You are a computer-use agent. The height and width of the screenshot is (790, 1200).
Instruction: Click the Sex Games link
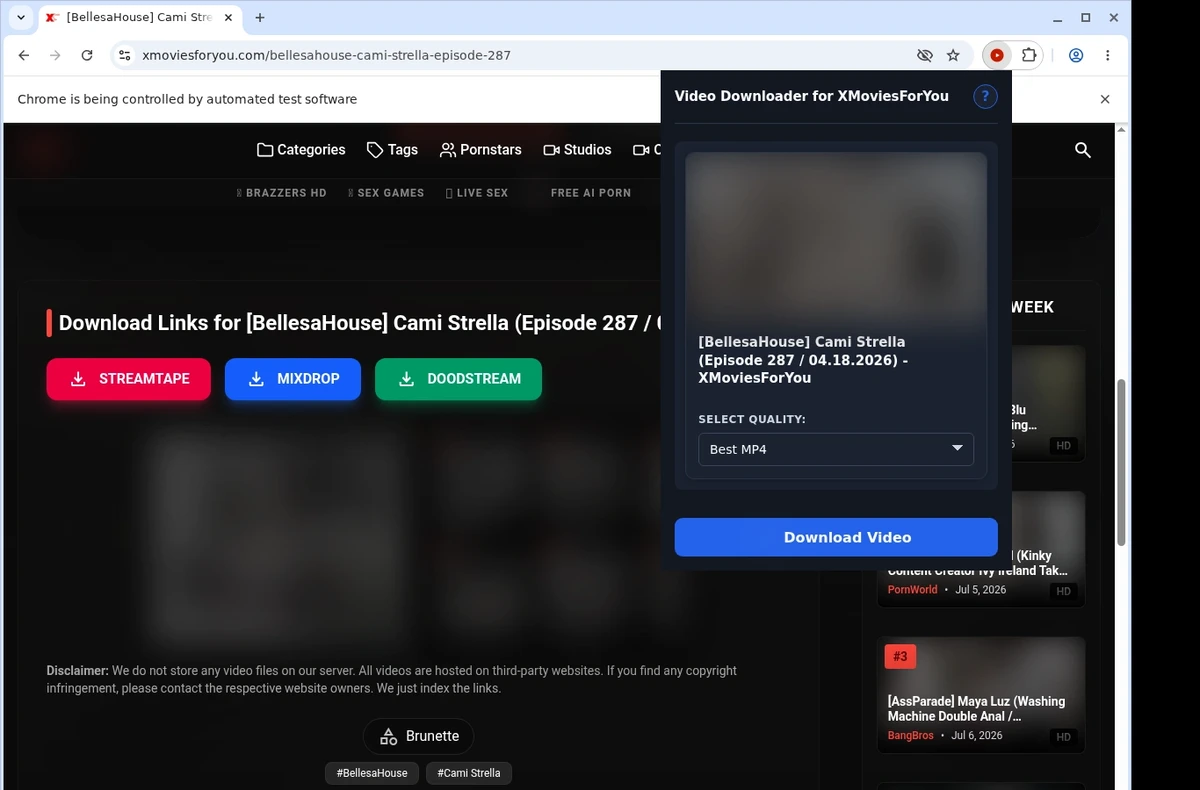coord(386,193)
